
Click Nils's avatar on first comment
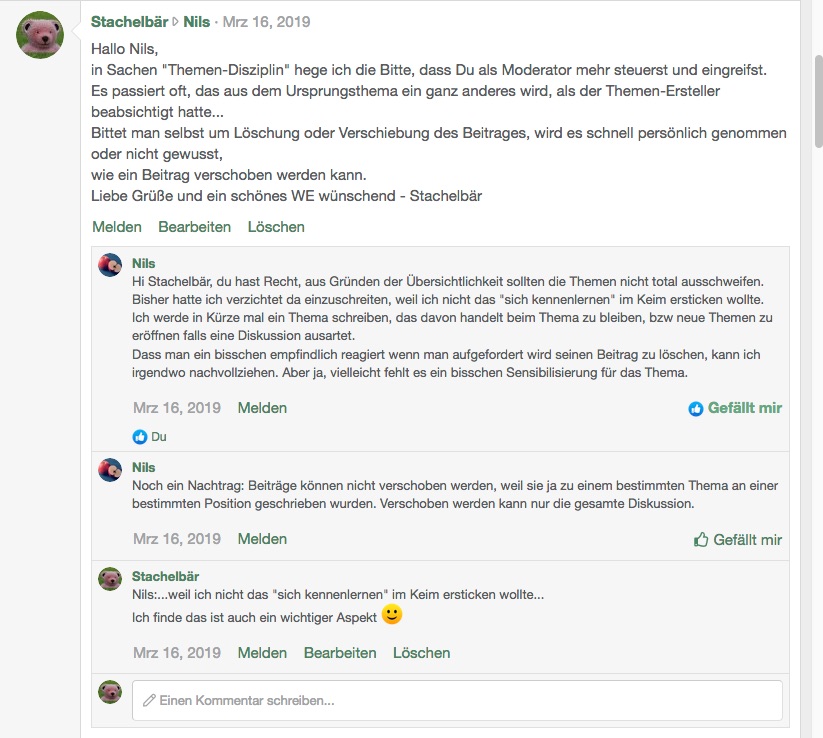110,265
